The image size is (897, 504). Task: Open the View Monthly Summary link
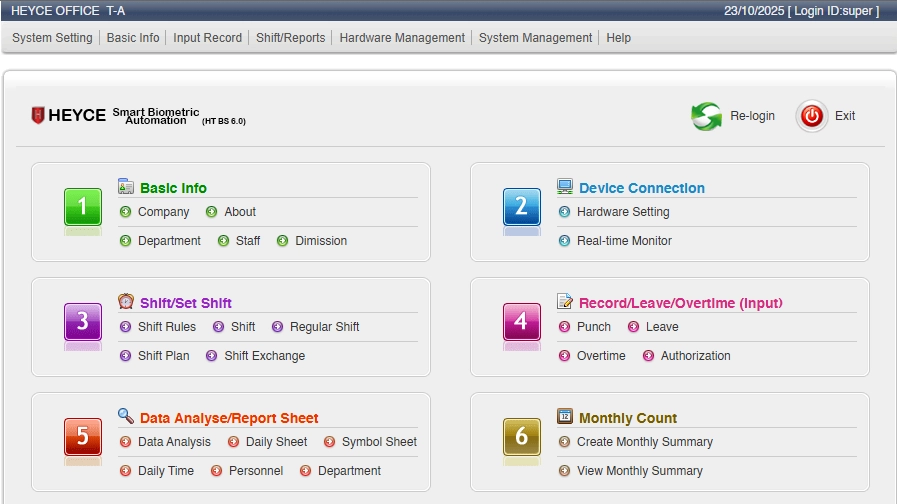[x=640, y=471]
